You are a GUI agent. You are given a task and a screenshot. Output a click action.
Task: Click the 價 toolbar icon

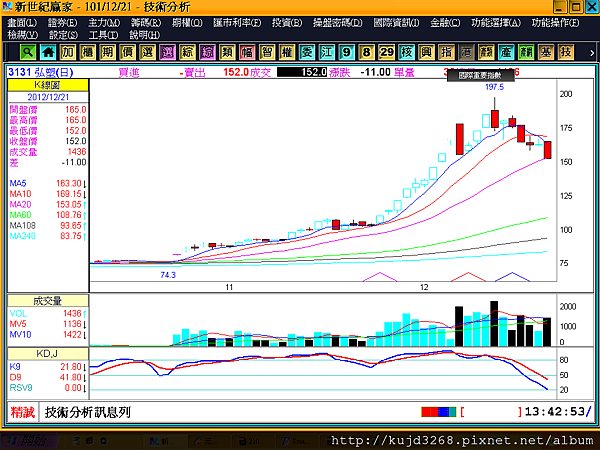click(x=127, y=52)
